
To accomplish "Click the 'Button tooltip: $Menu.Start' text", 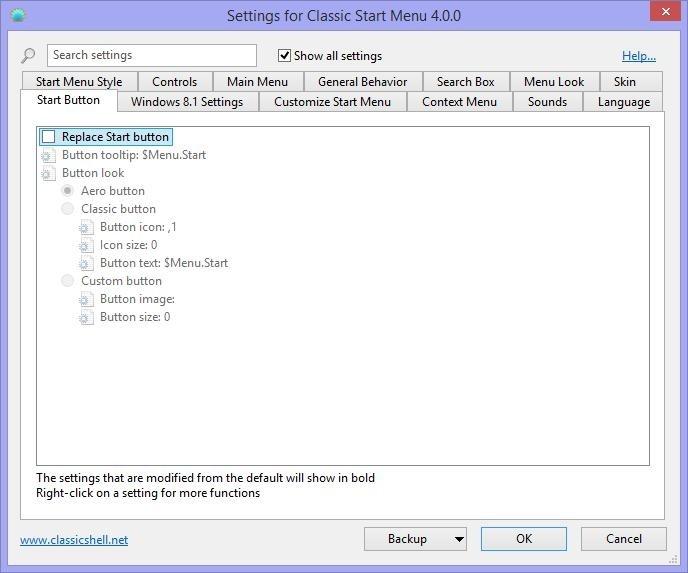I will point(134,155).
